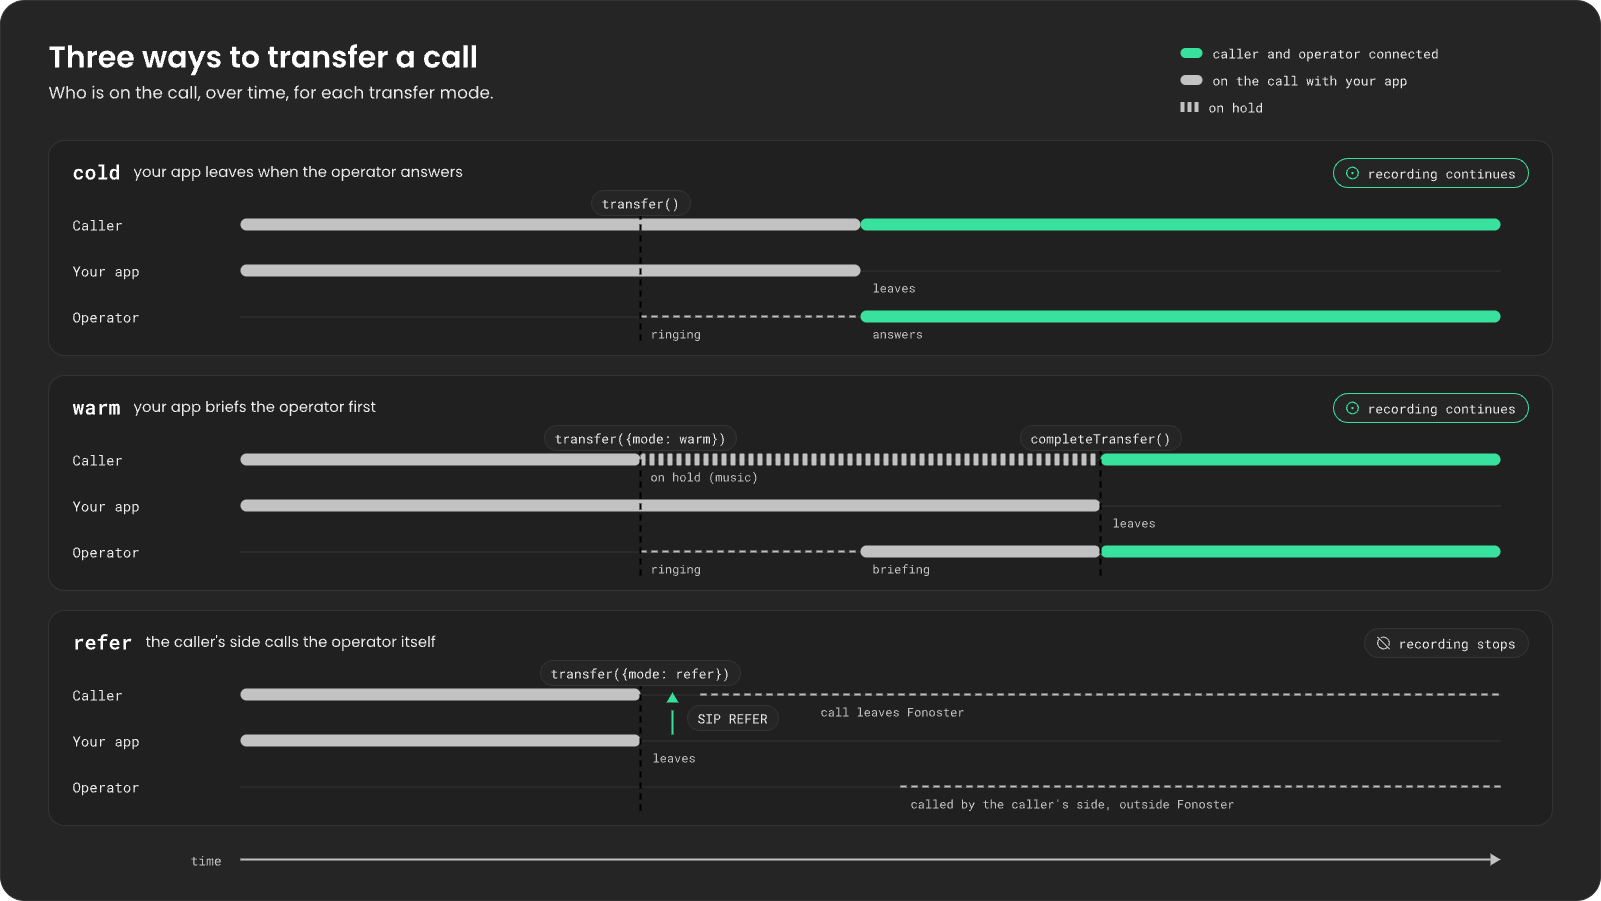Click the recording continues badge in cold section
This screenshot has width=1601, height=901.
coord(1430,173)
